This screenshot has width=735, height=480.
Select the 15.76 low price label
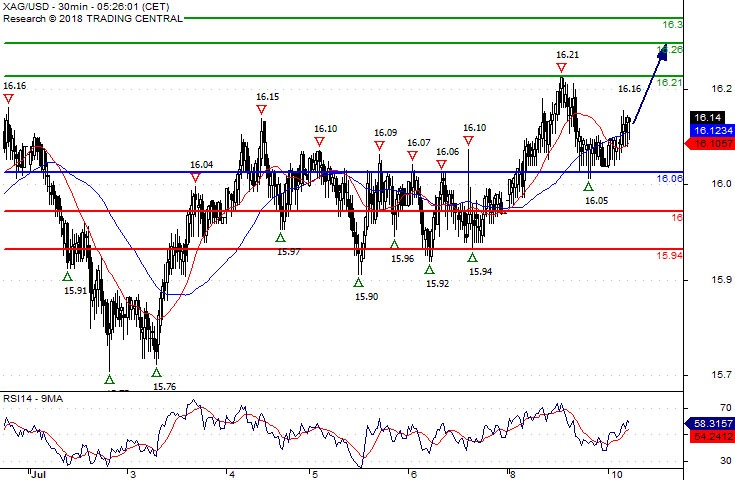165,386
